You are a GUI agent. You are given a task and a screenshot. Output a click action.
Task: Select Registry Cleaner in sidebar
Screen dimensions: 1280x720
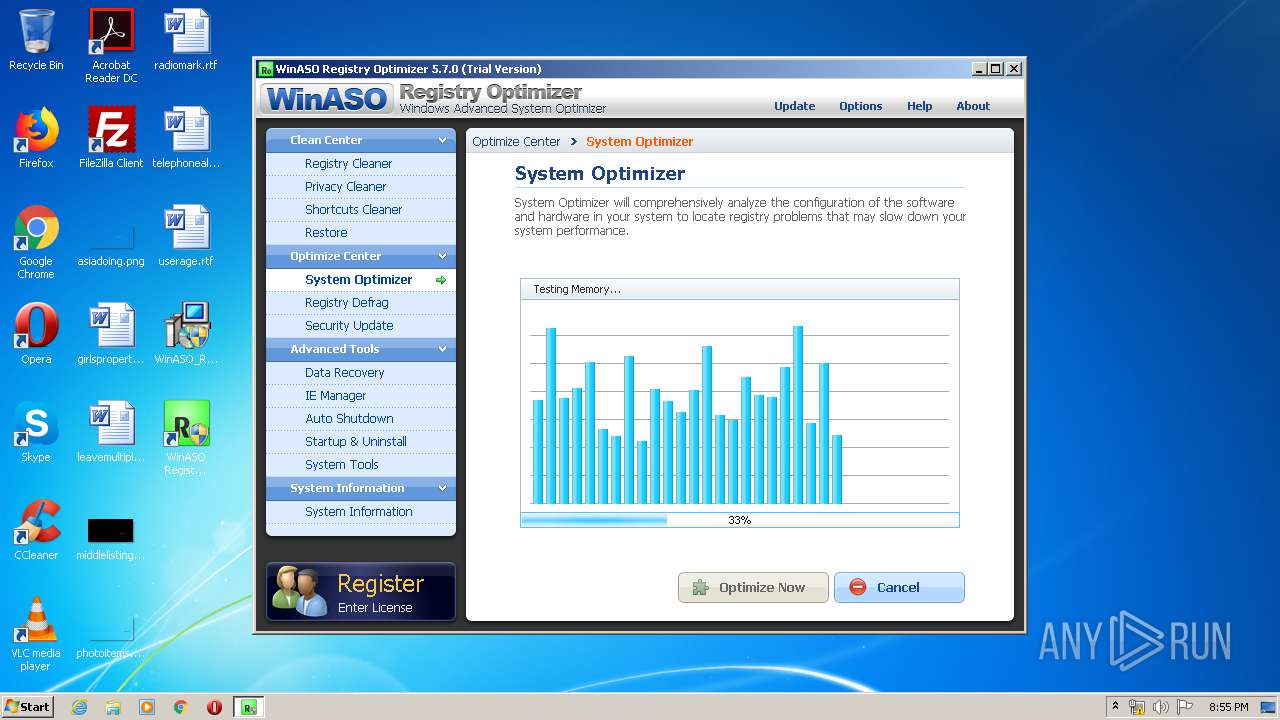click(361, 164)
